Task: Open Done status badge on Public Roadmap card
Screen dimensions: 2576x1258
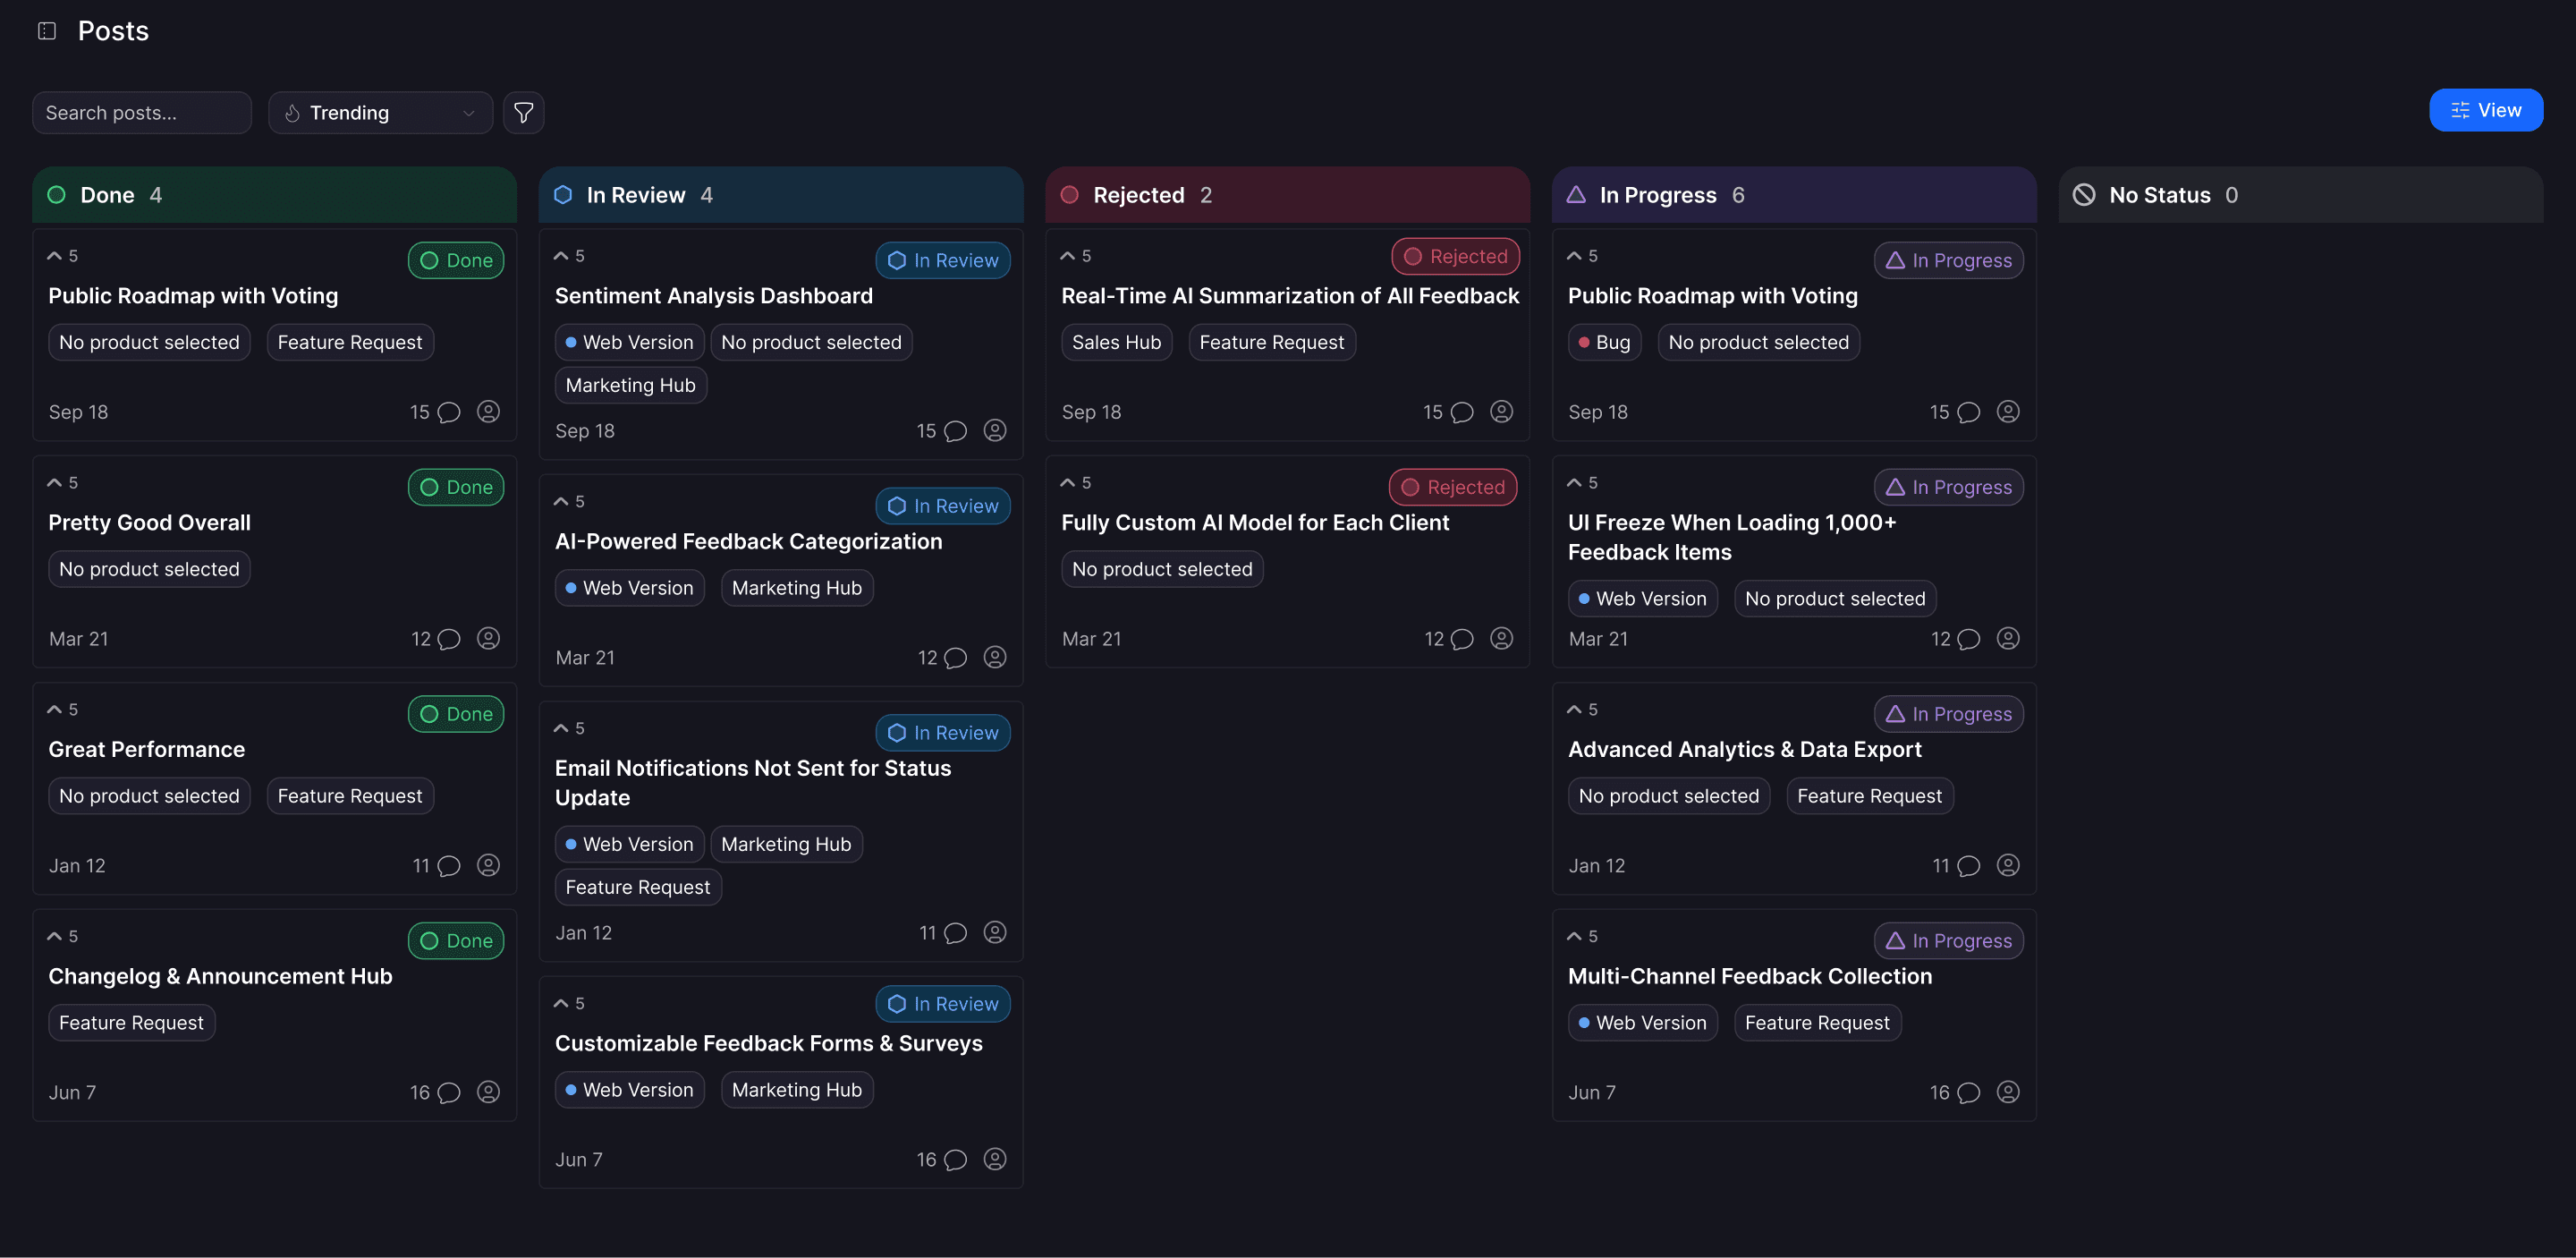Action: tap(456, 260)
